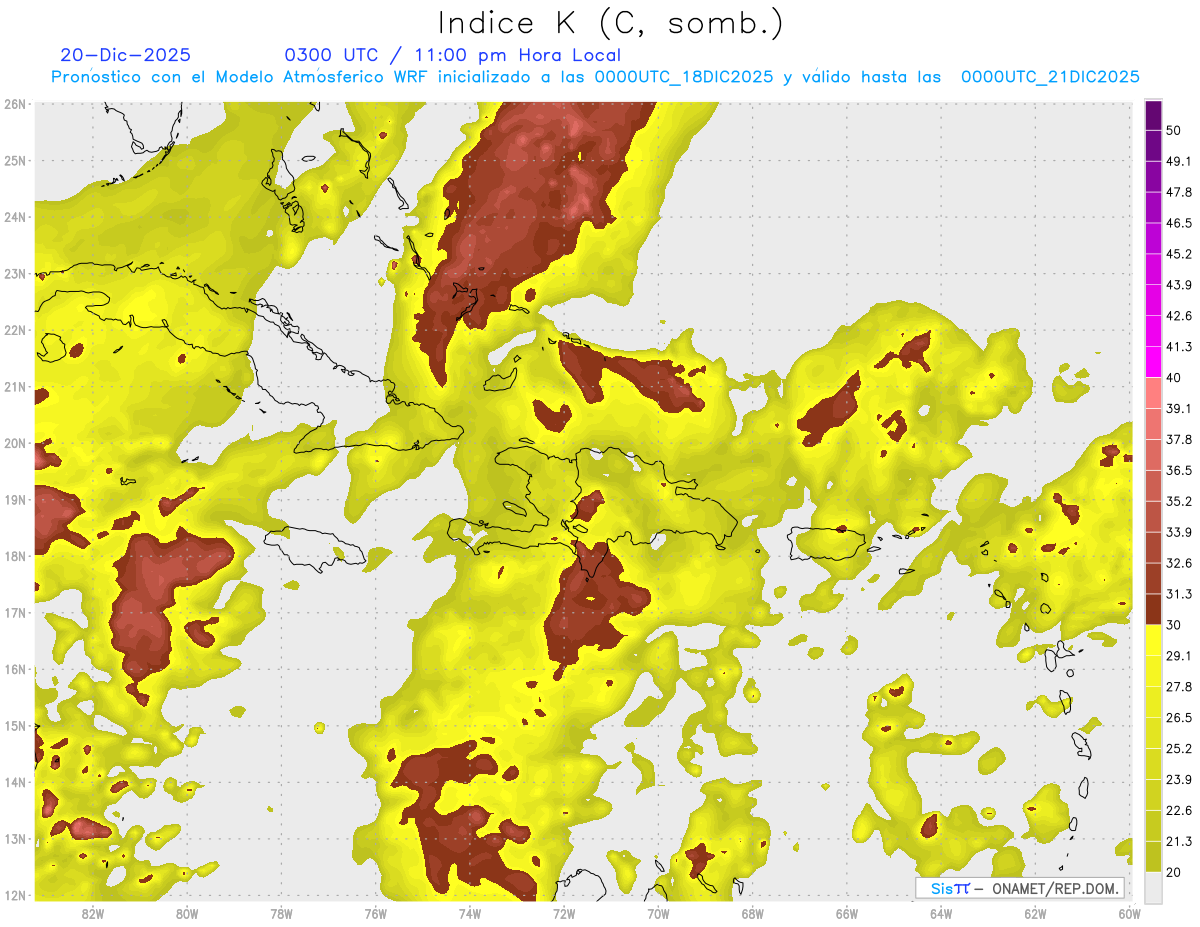Click the "70W" longitude axis label

(658, 914)
